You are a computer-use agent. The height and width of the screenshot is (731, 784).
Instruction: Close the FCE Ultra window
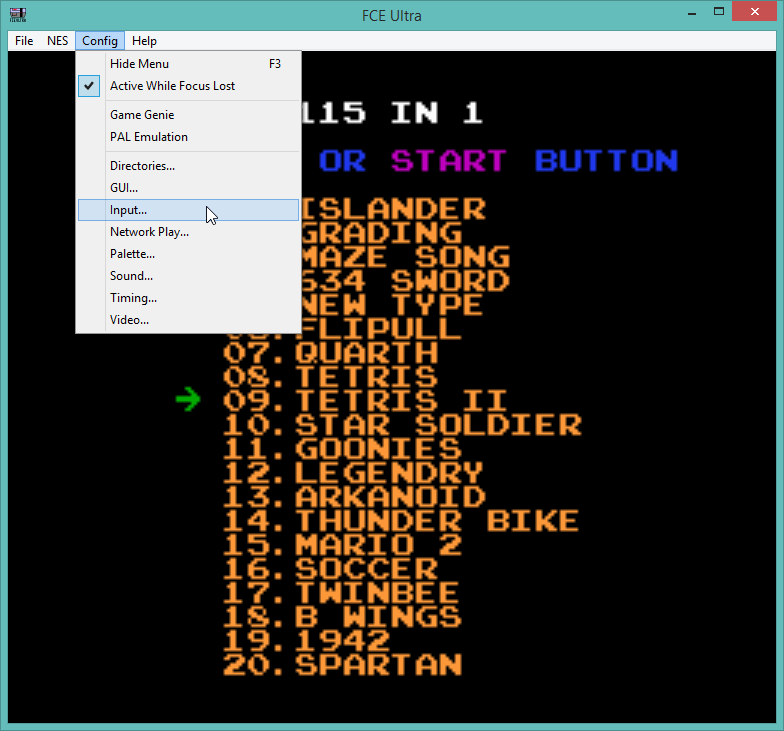pyautogui.click(x=755, y=12)
